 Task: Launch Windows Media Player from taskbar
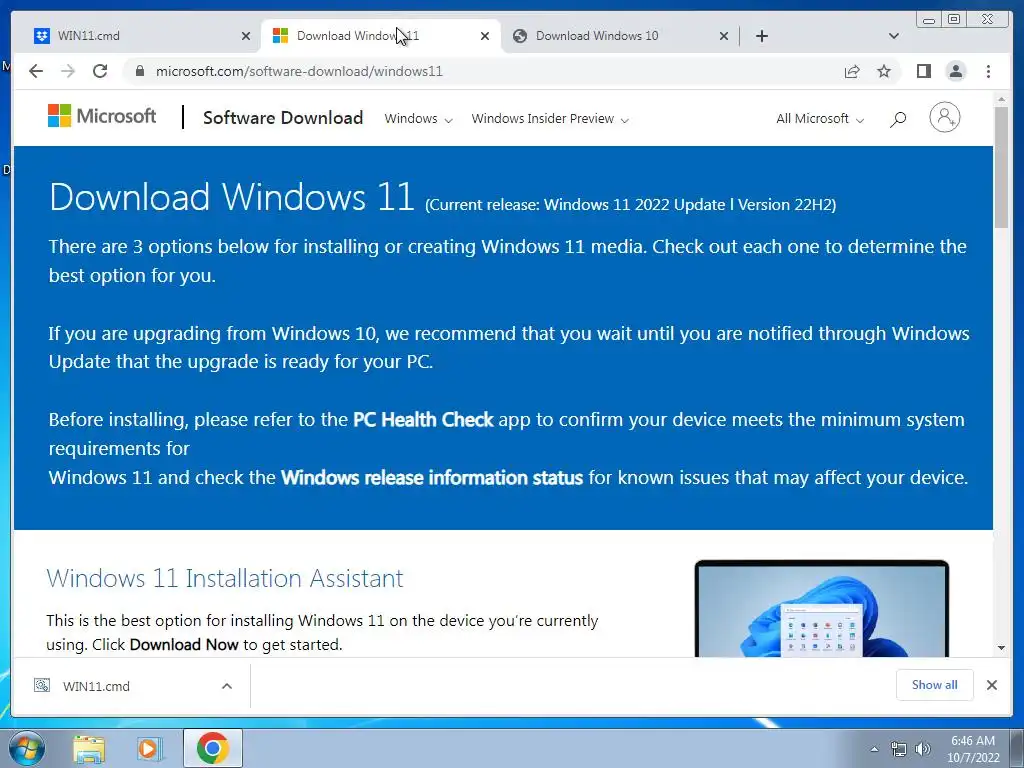[149, 749]
